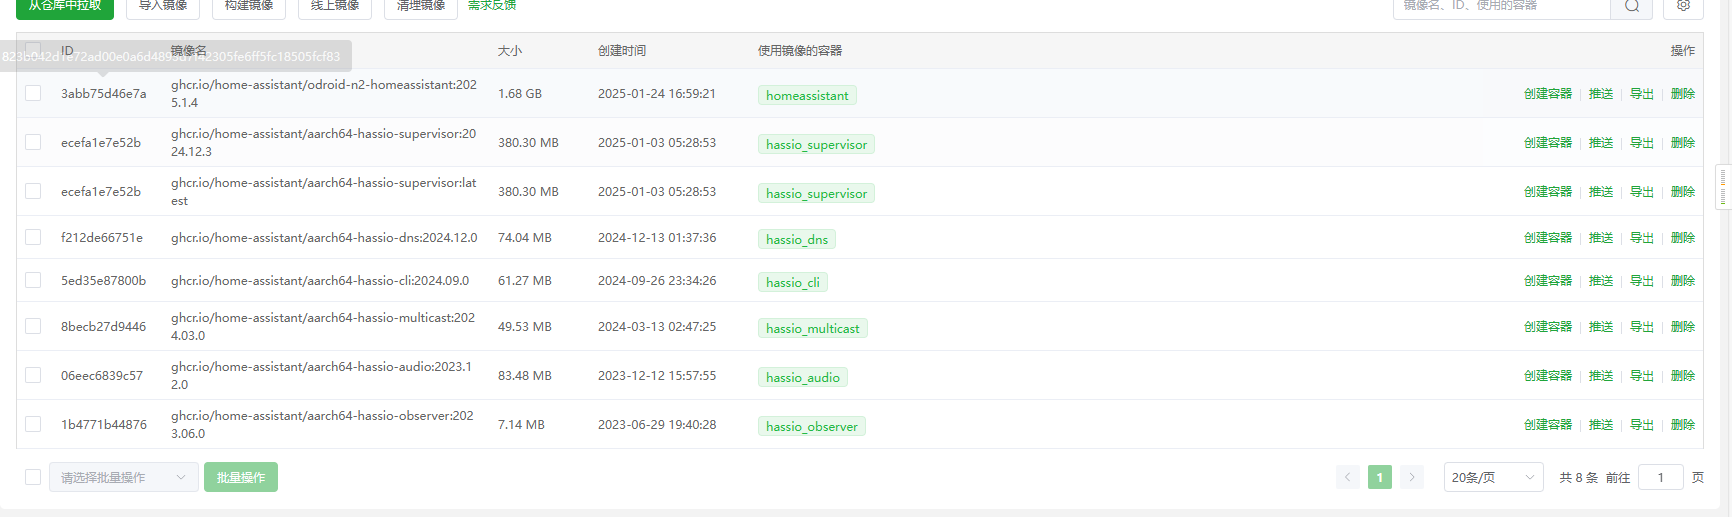Image resolution: width=1732 pixels, height=517 pixels.
Task: Click the 创建时间 column header
Action: pos(622,50)
